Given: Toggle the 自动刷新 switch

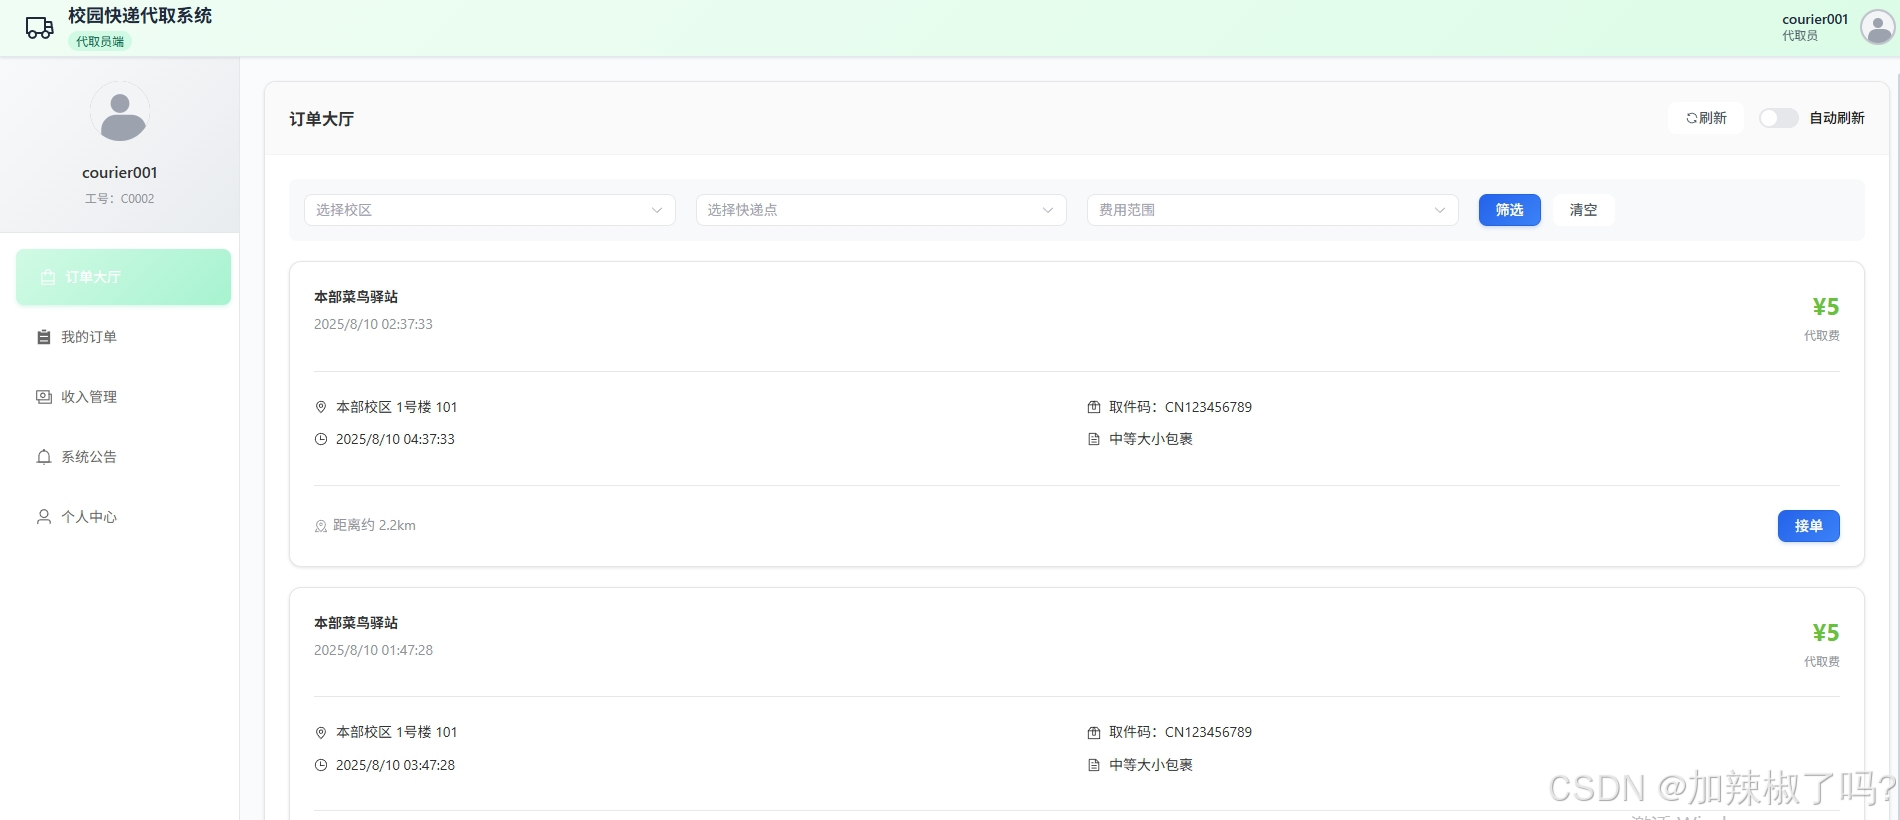Looking at the screenshot, I should 1778,118.
